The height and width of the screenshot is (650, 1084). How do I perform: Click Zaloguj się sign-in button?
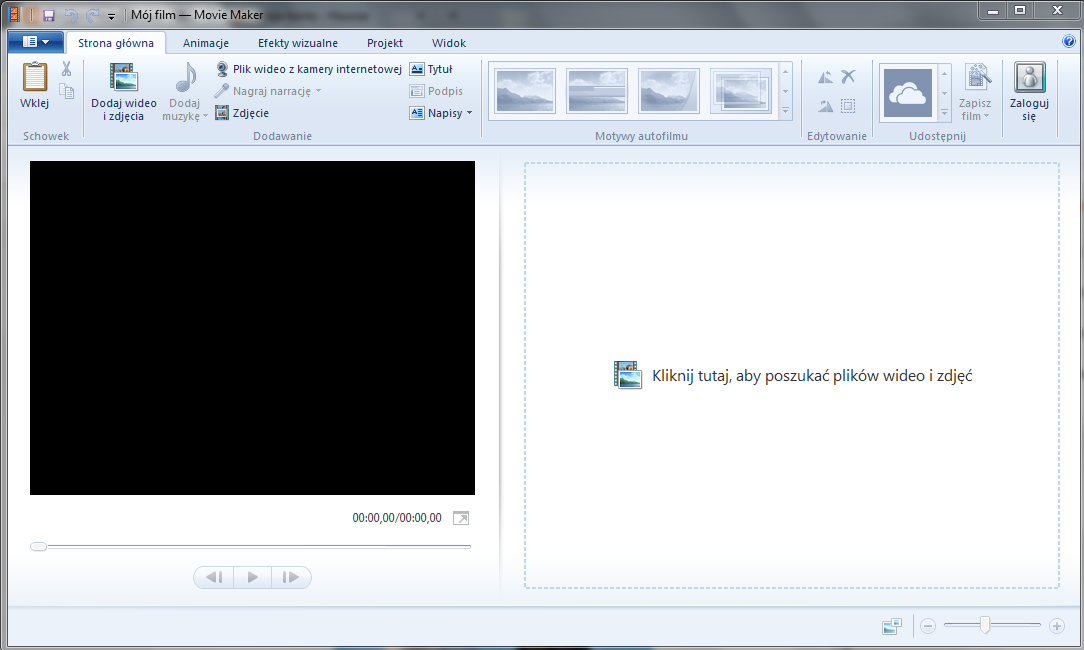point(1029,92)
